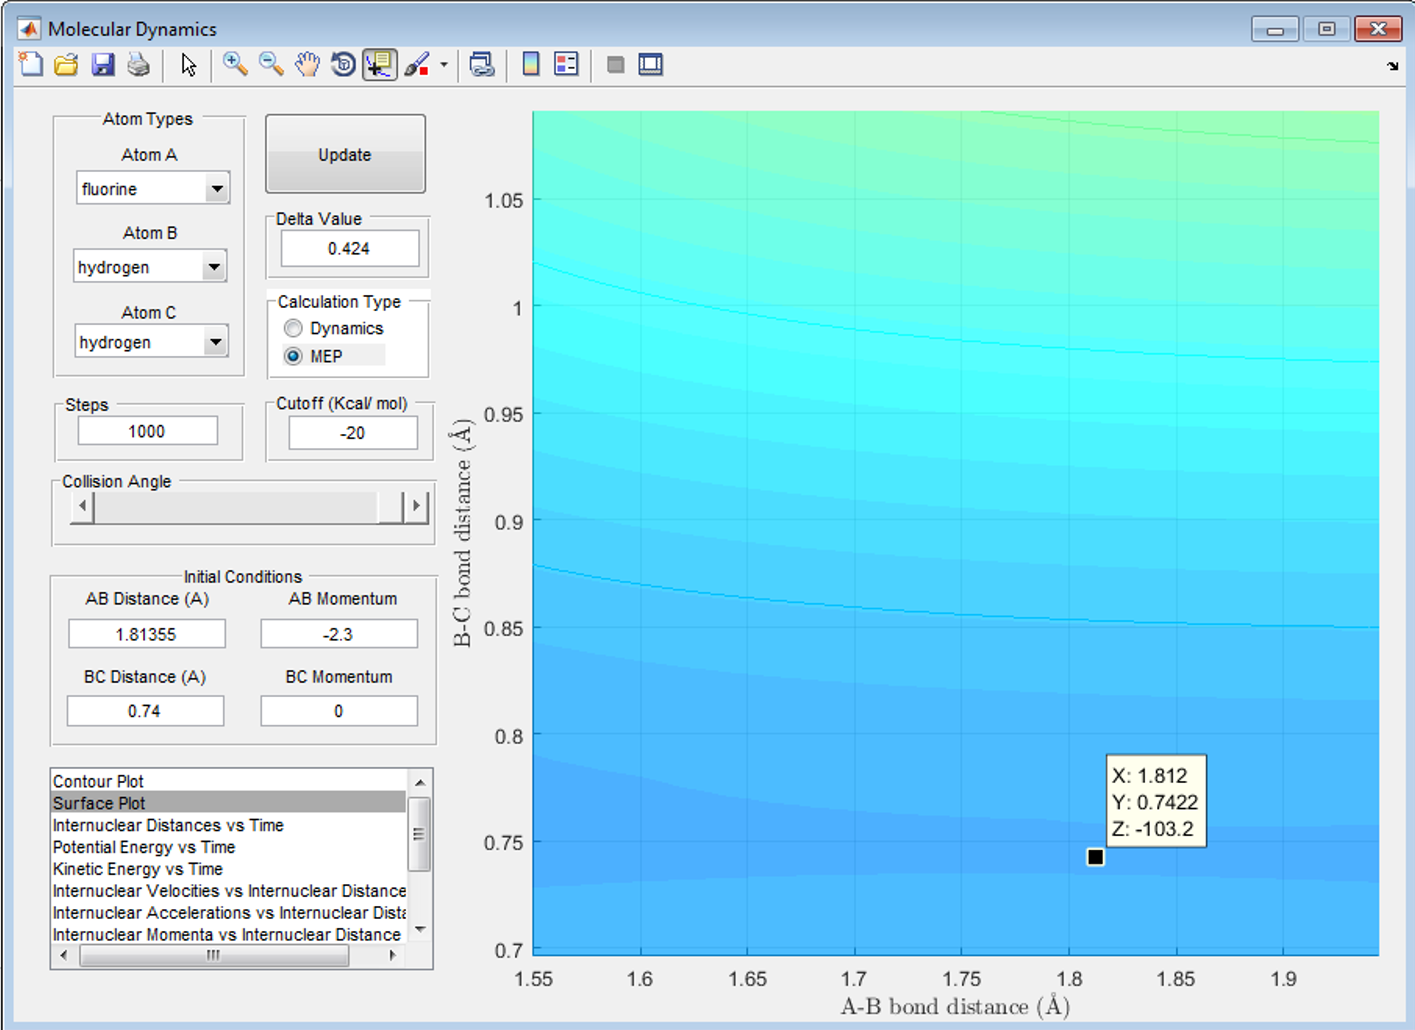
Task: Click the AB Momentum input field
Action: (338, 634)
